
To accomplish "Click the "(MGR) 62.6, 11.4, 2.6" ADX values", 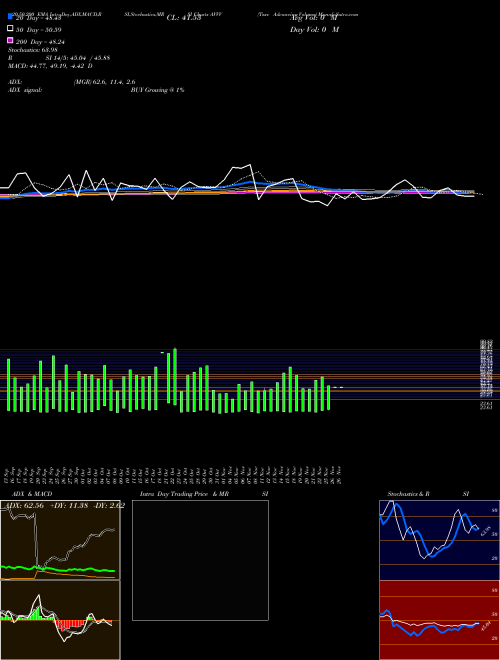I will [104, 82].
